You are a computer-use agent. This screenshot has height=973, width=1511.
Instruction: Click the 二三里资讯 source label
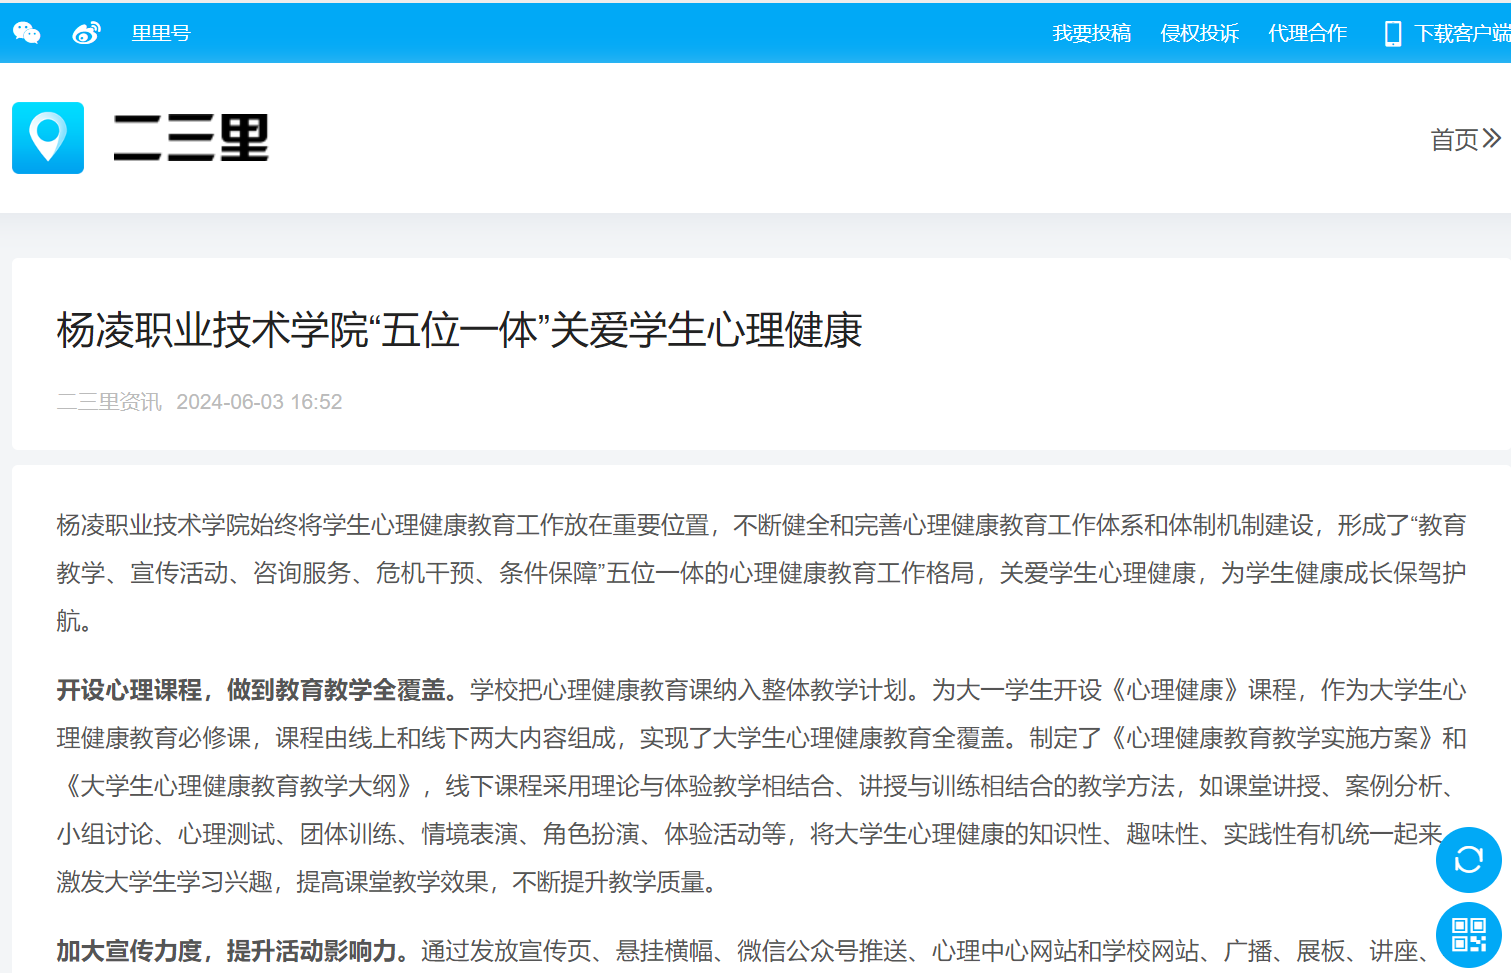coord(109,402)
